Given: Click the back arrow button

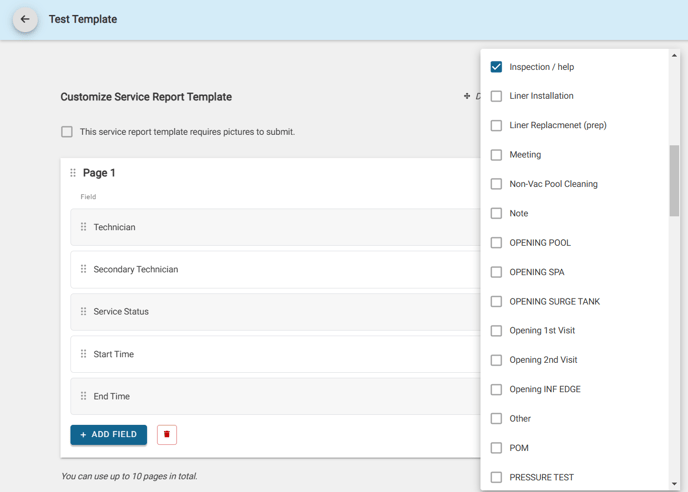Looking at the screenshot, I should pos(25,19).
